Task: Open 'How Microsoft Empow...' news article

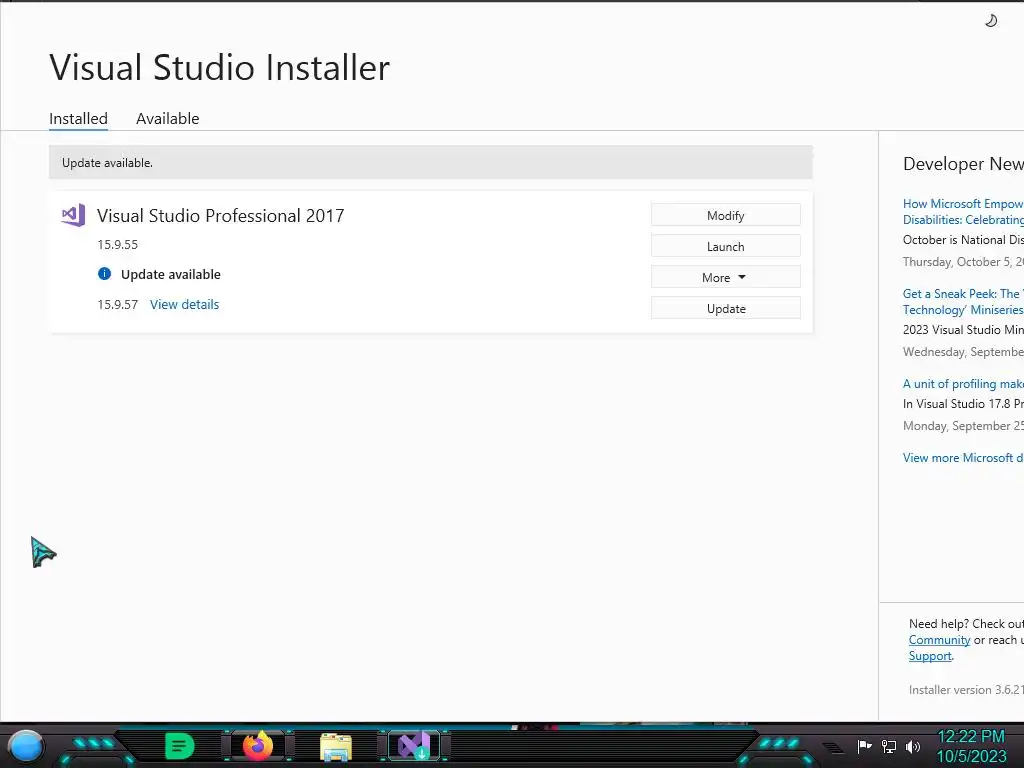Action: [x=963, y=212]
